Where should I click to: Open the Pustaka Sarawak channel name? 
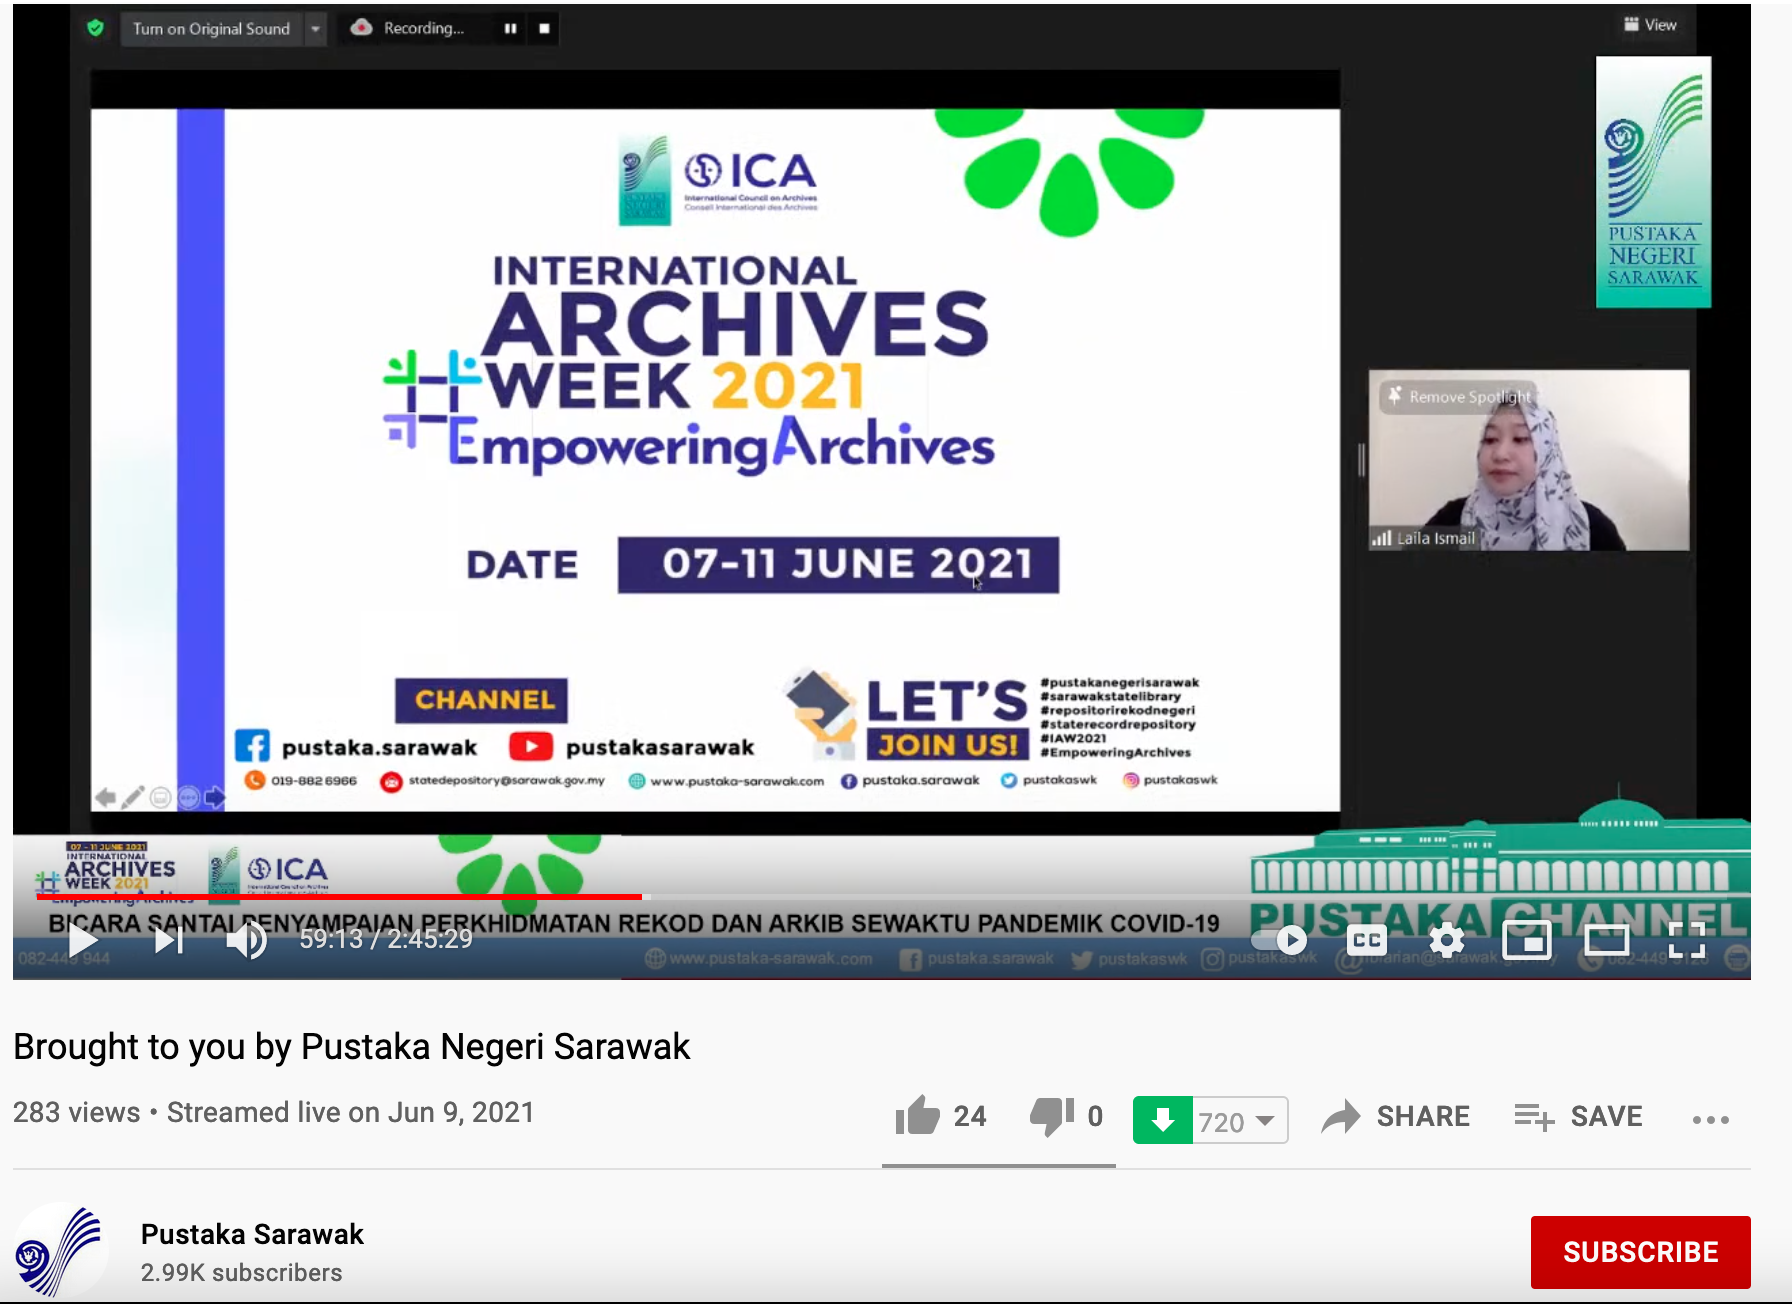[x=252, y=1234]
